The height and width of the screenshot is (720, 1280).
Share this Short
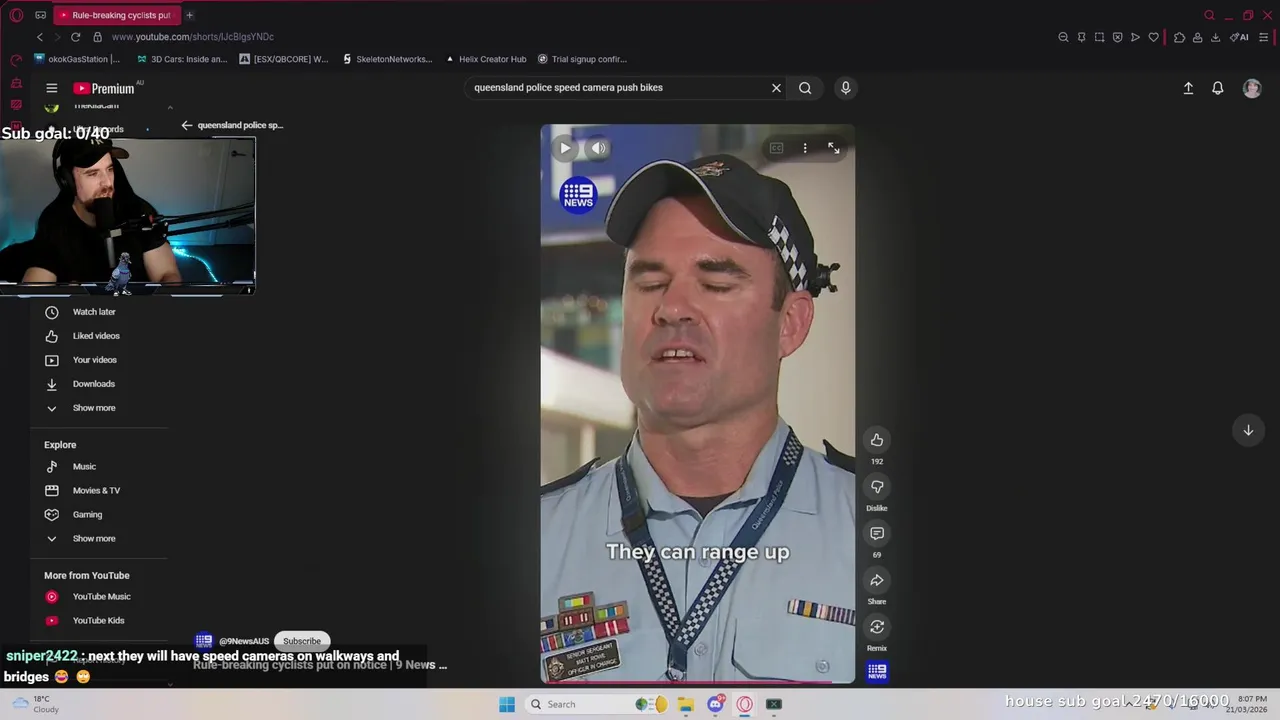tap(877, 580)
